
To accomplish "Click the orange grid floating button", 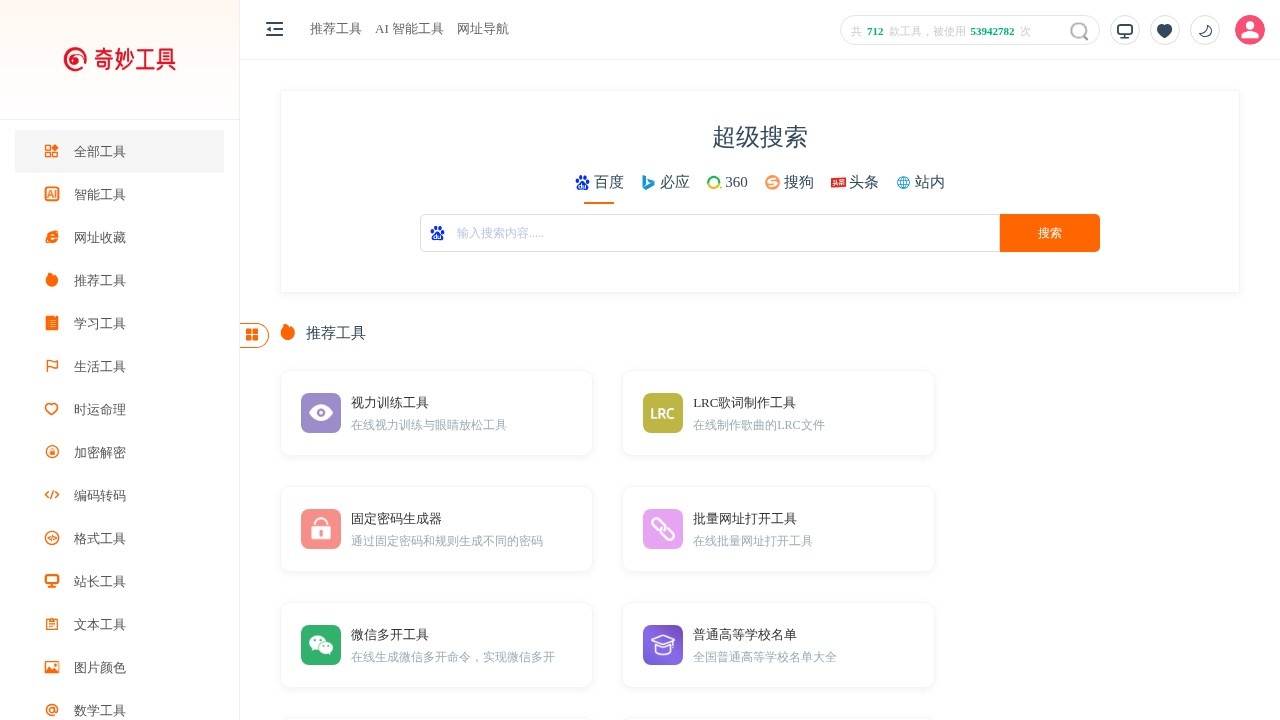I will 252,335.
